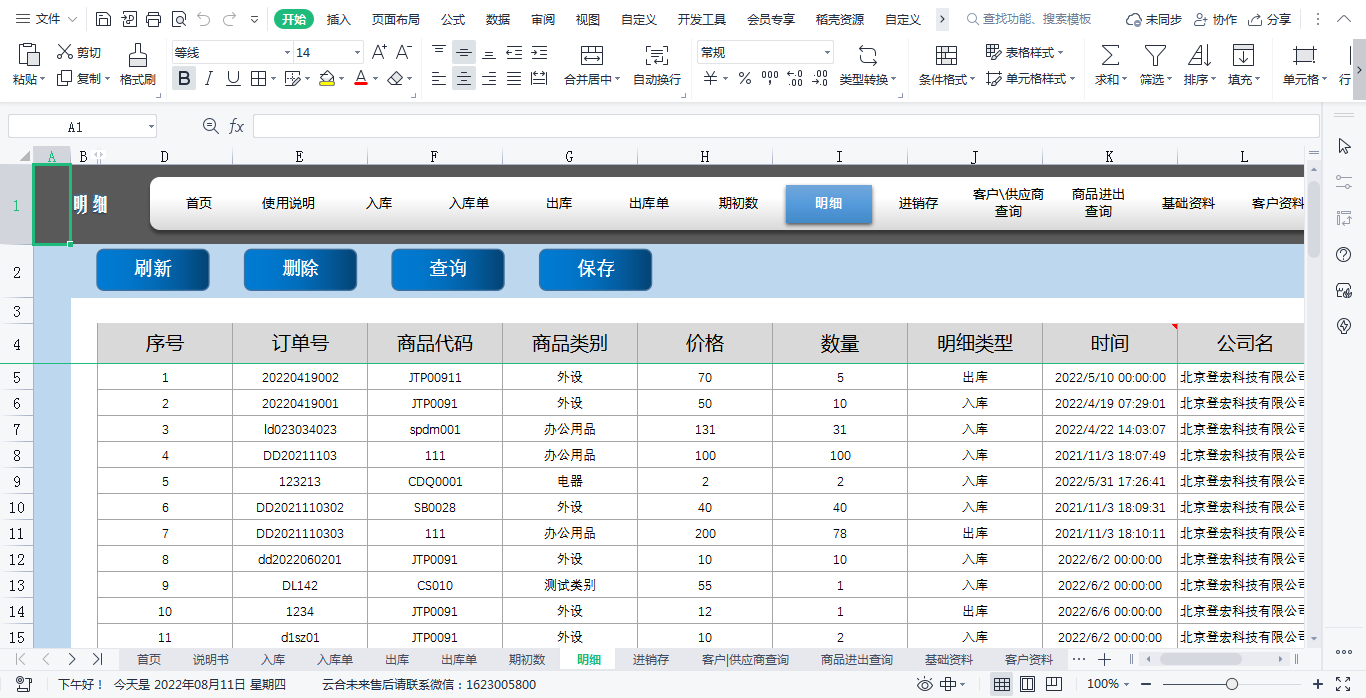Click the Merge and Center (合并居中) icon
Image resolution: width=1366 pixels, height=698 pixels.
592,56
